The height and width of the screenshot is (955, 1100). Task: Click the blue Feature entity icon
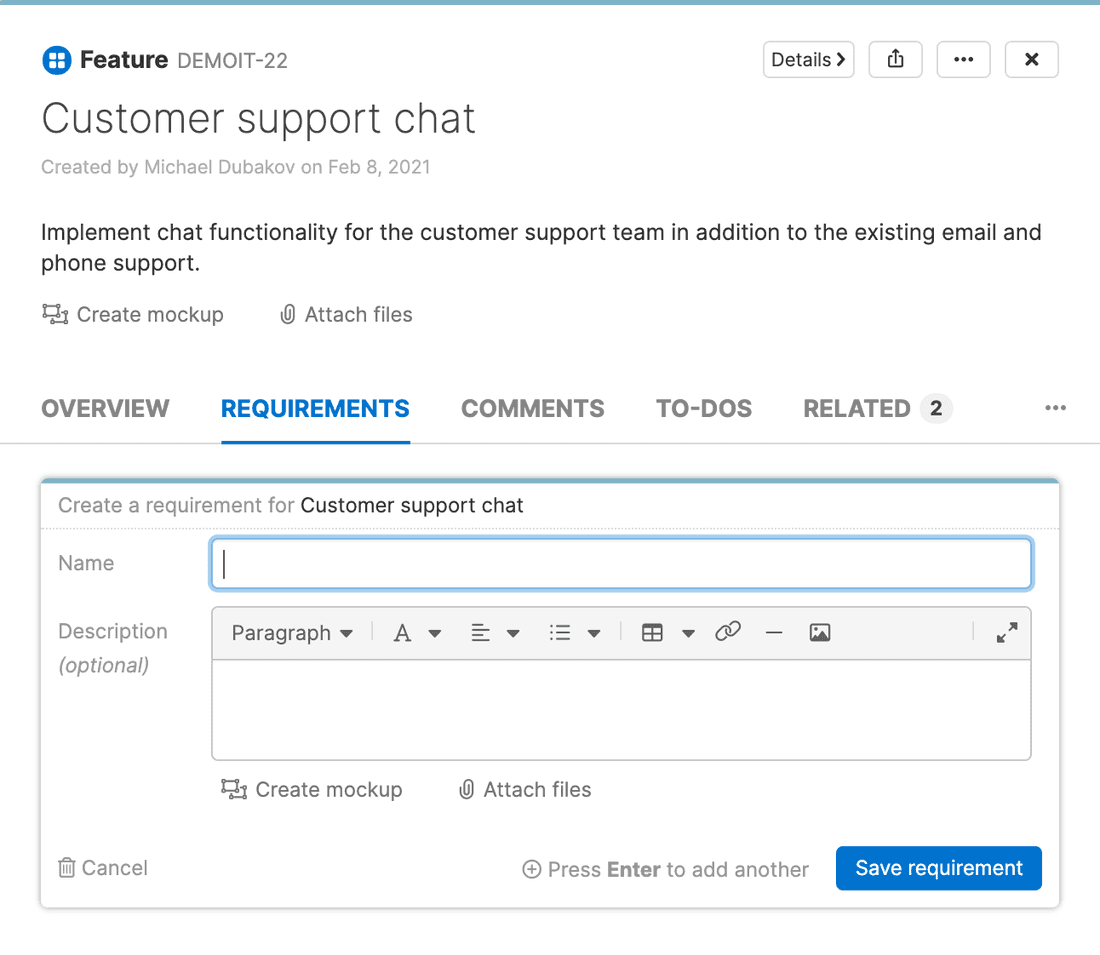pos(56,60)
